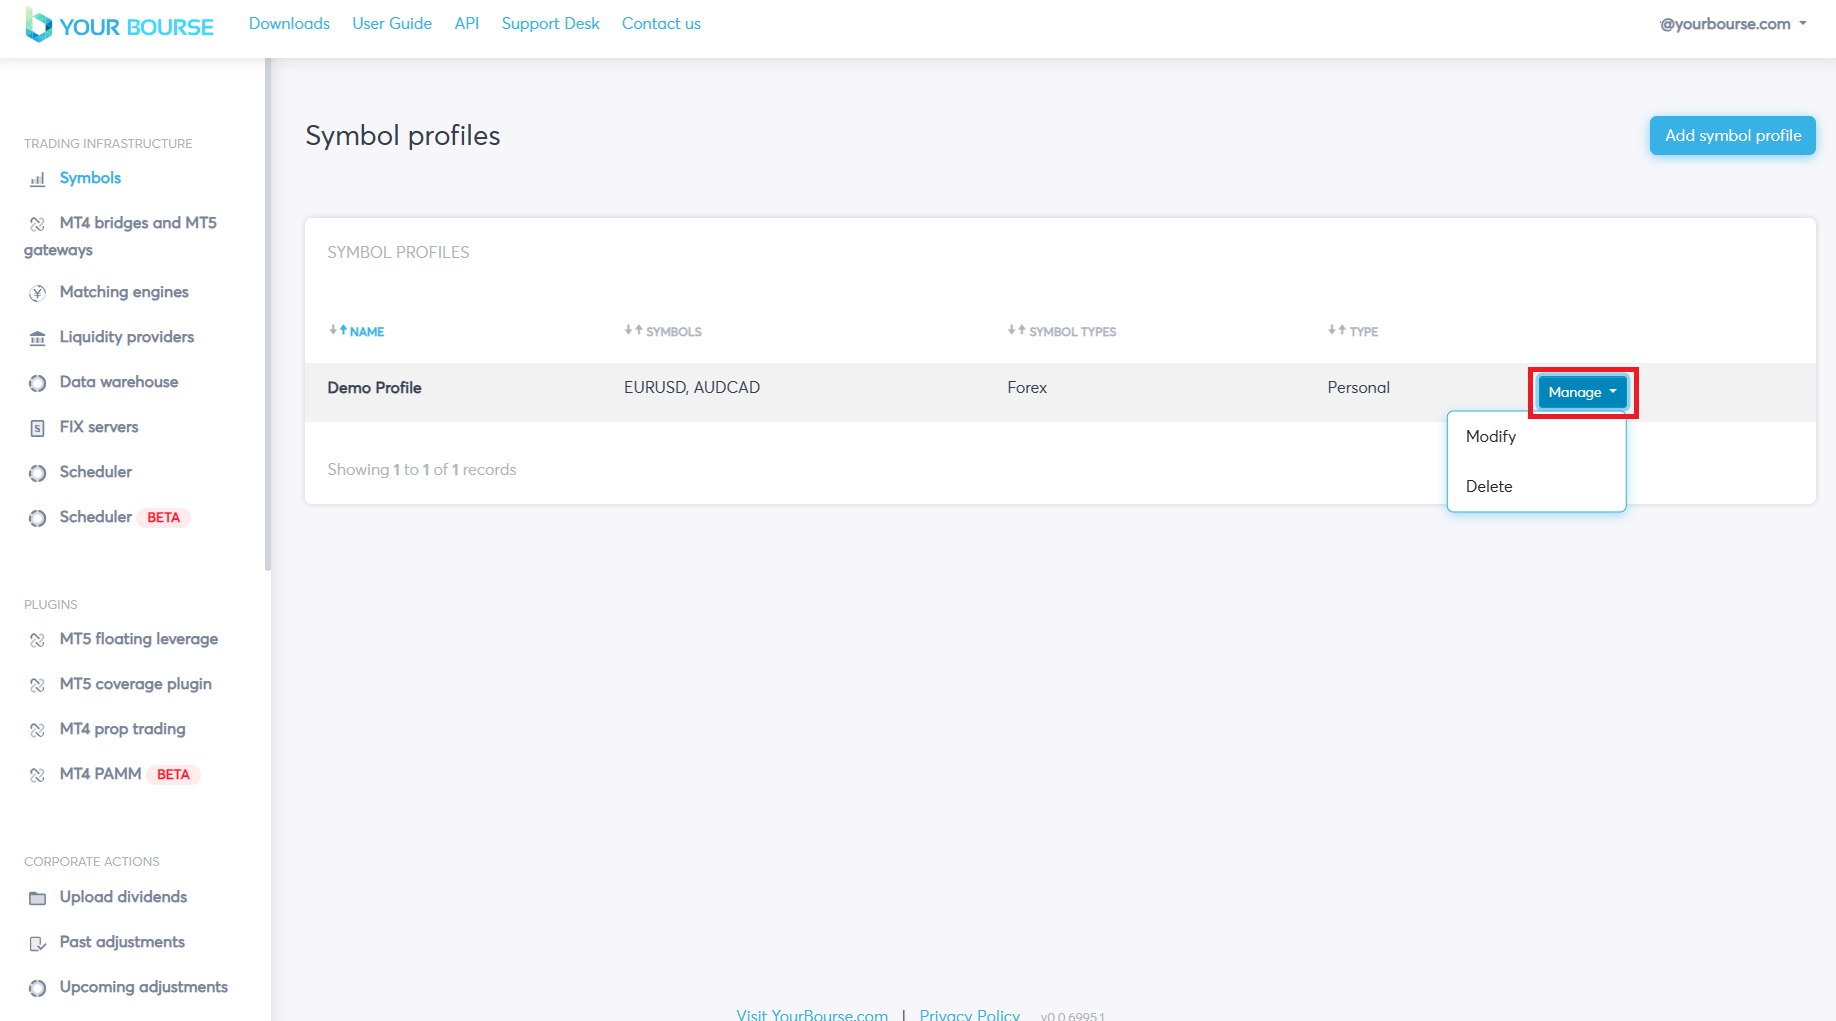Click the Symbols bar chart icon
1836x1021 pixels.
pyautogui.click(x=37, y=180)
